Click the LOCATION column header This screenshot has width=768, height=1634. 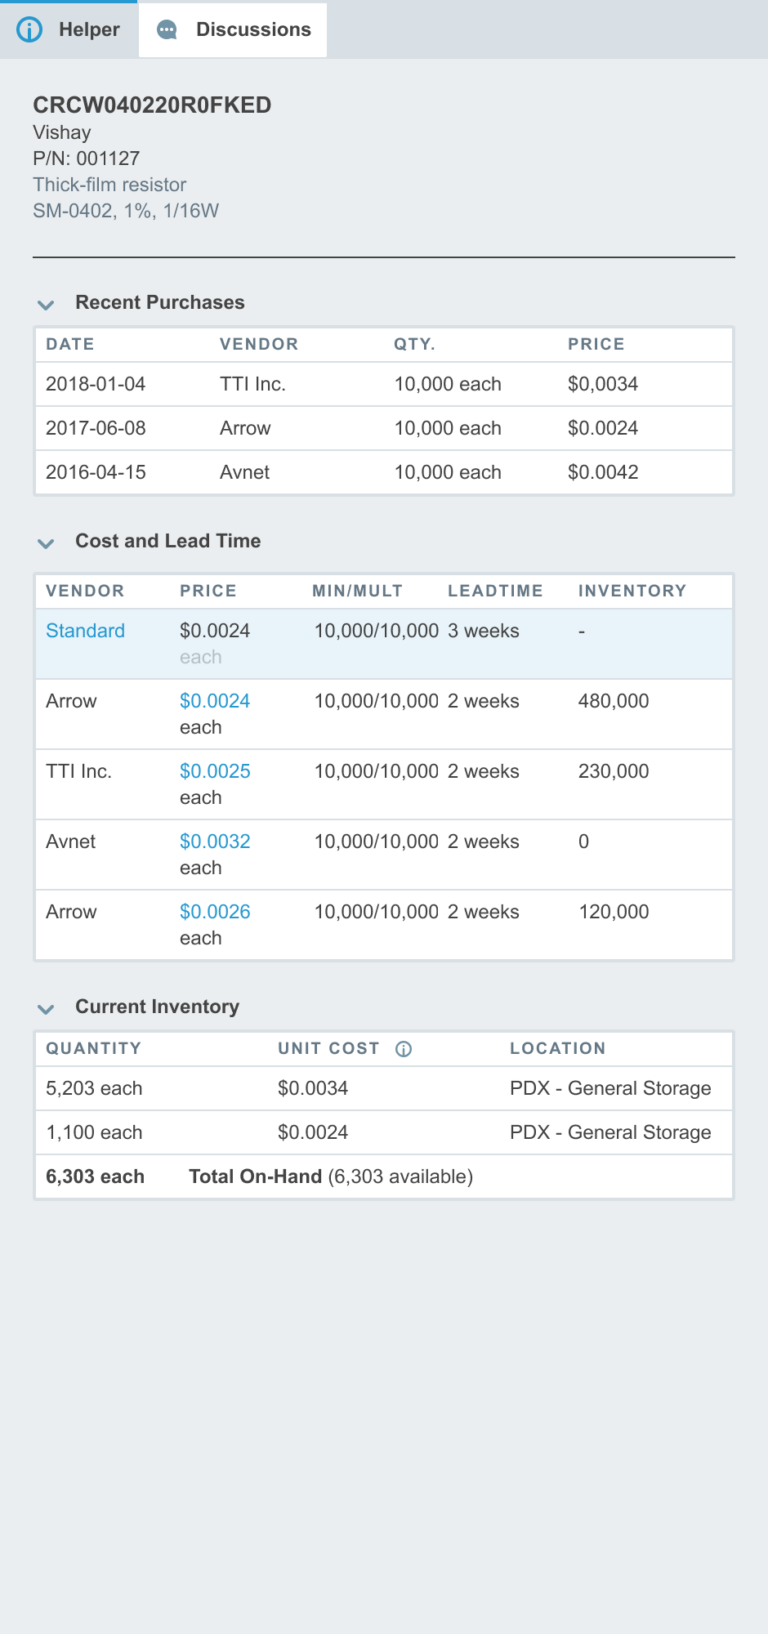point(558,1048)
